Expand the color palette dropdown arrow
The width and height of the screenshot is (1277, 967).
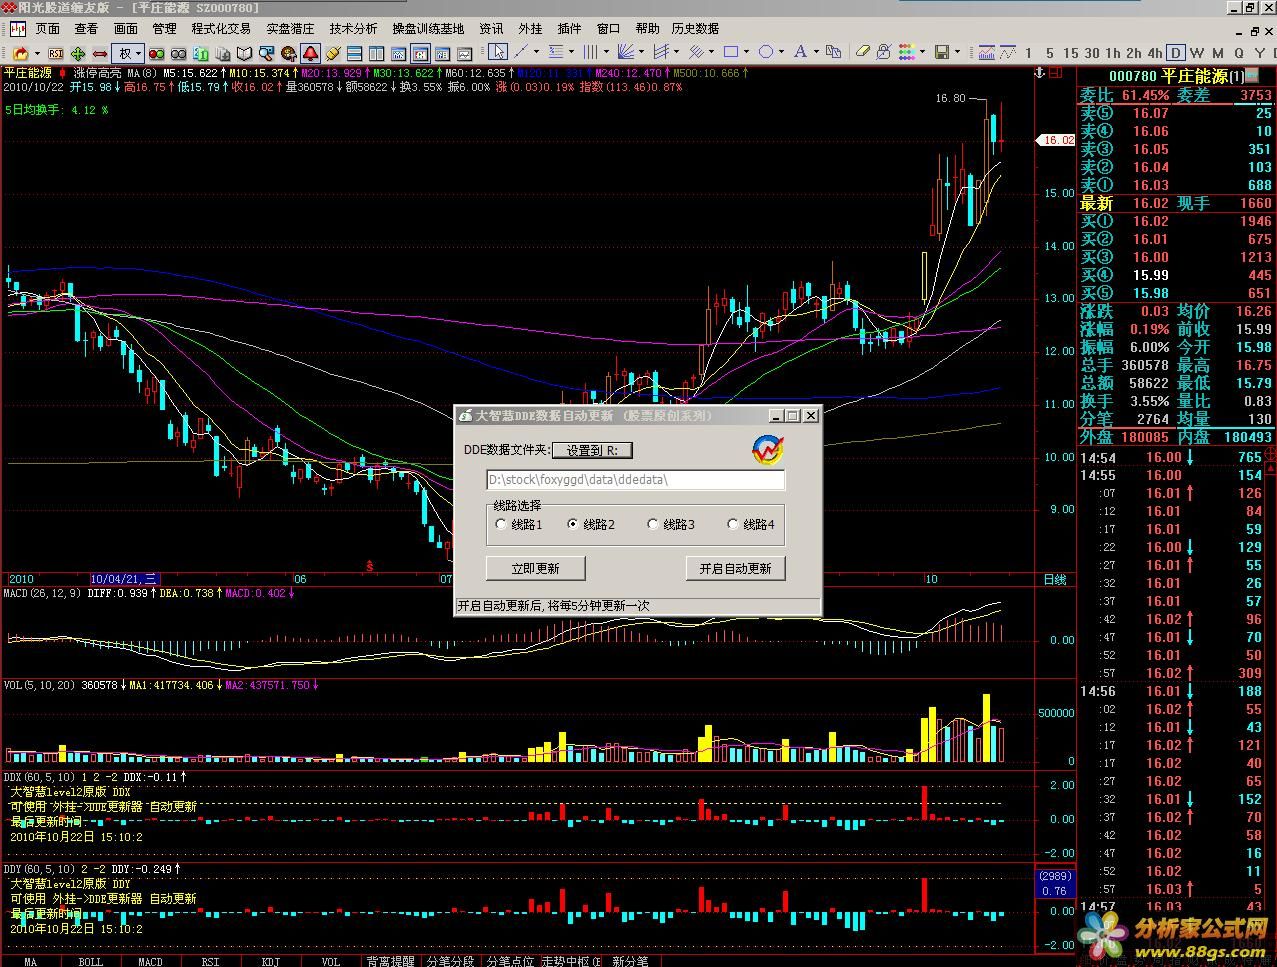click(922, 52)
